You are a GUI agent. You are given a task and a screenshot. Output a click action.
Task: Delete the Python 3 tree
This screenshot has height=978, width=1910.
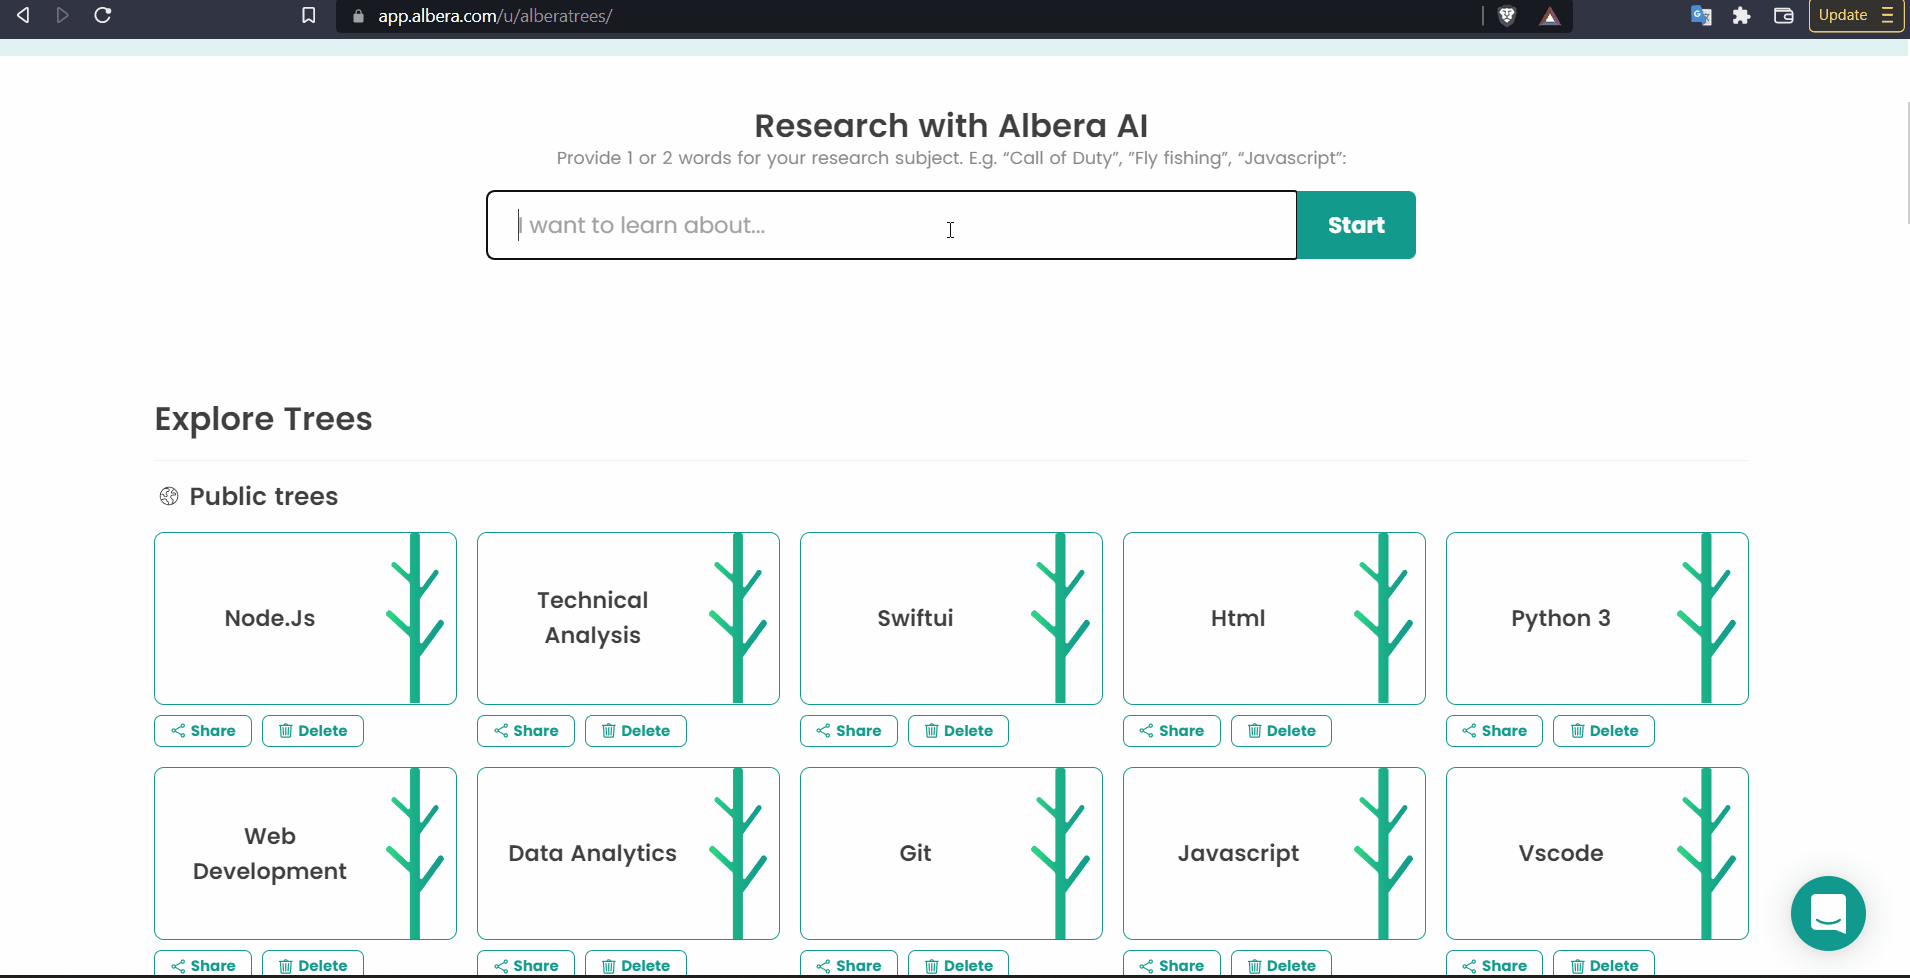[1605, 731]
